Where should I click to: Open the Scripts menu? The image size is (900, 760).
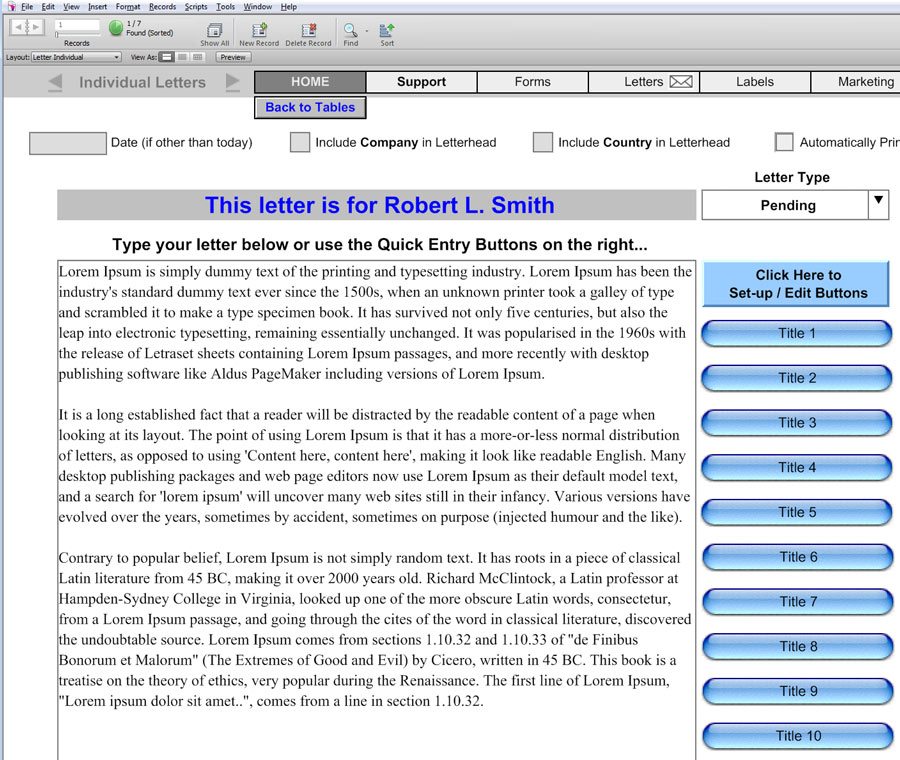(x=196, y=7)
